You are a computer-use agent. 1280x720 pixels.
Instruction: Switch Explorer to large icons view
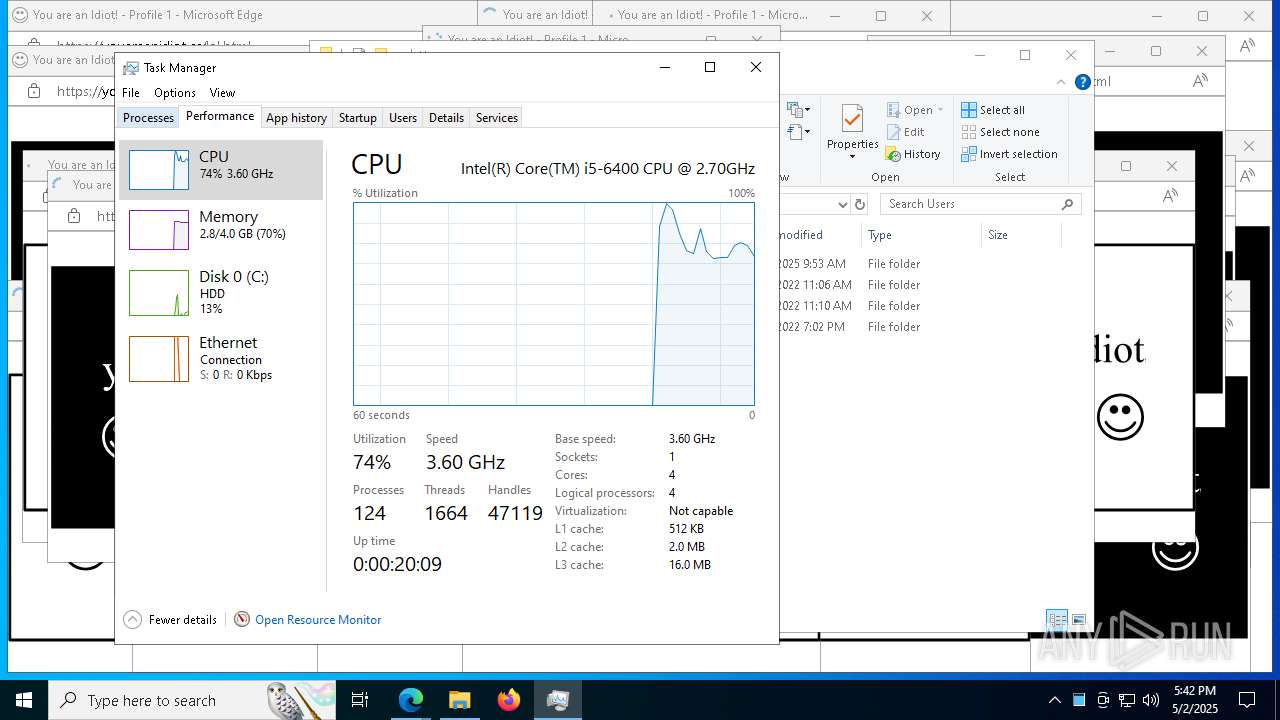(1078, 619)
